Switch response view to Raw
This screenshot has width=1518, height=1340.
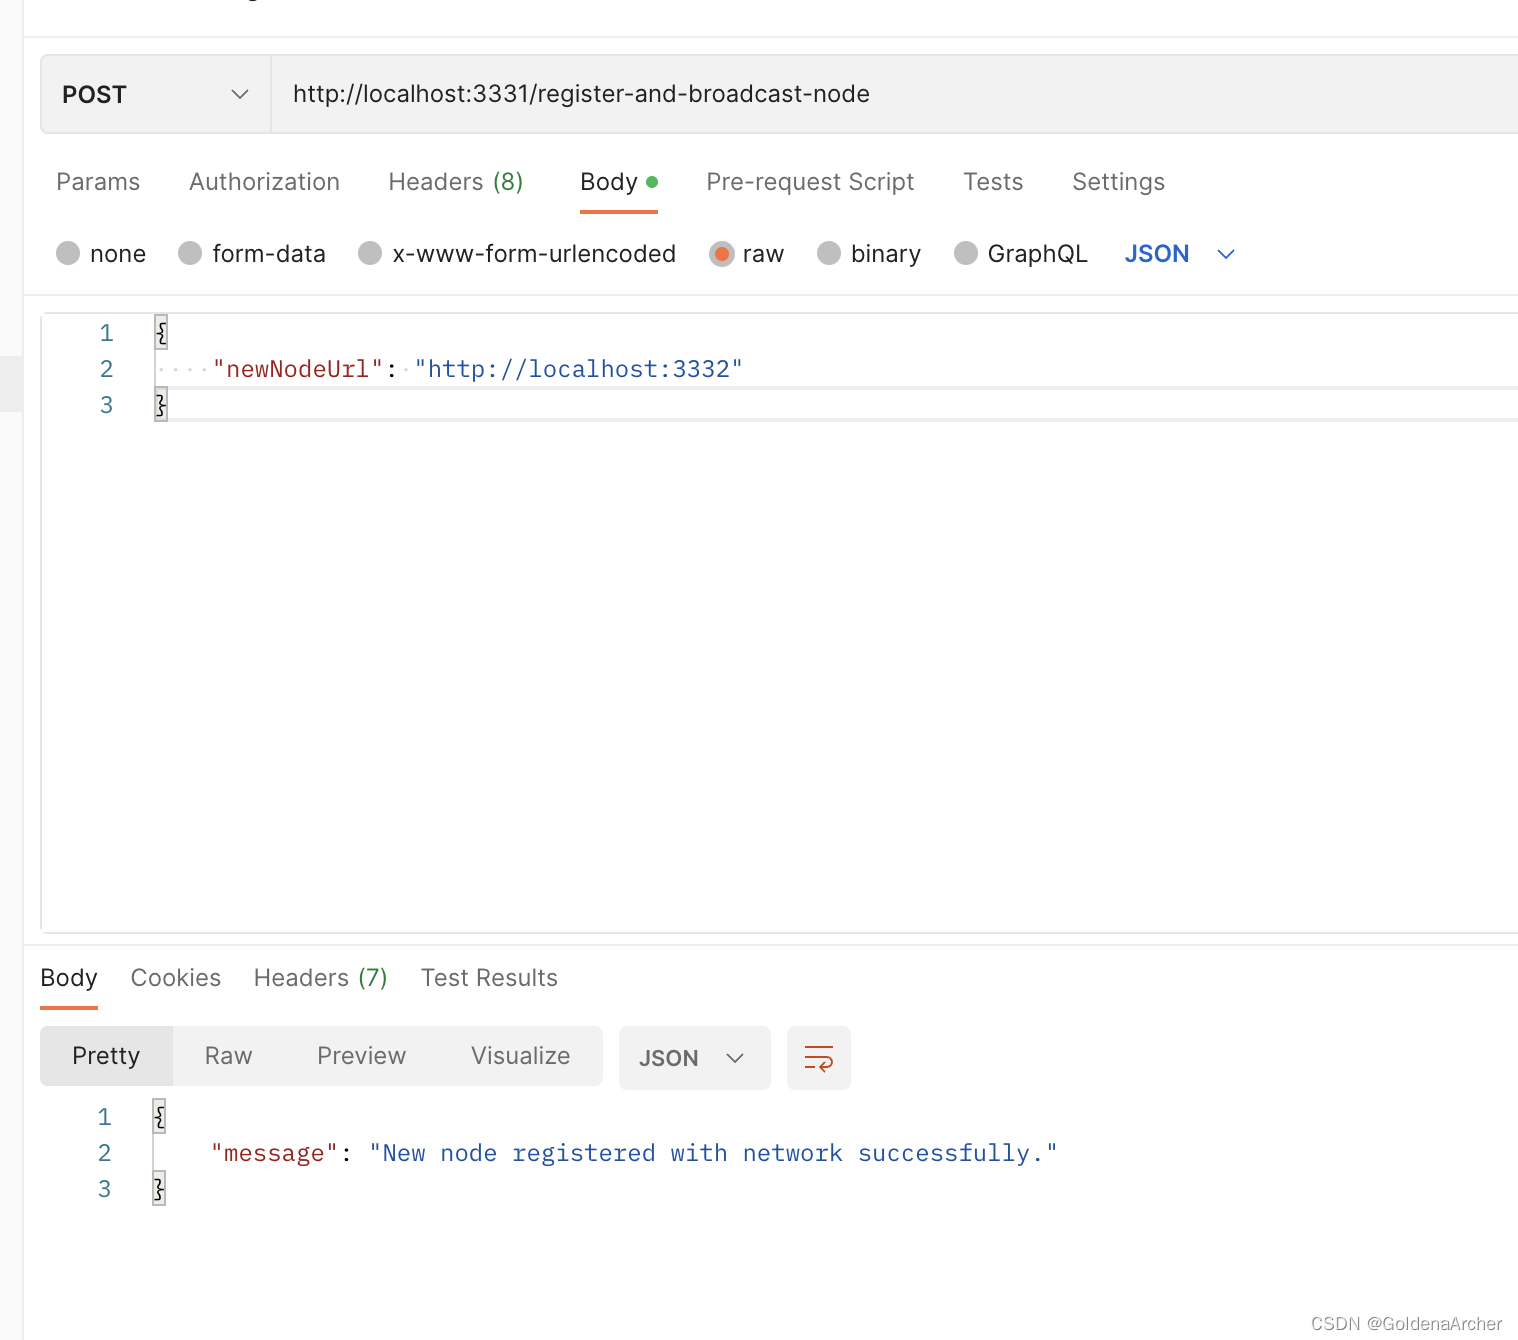[228, 1056]
